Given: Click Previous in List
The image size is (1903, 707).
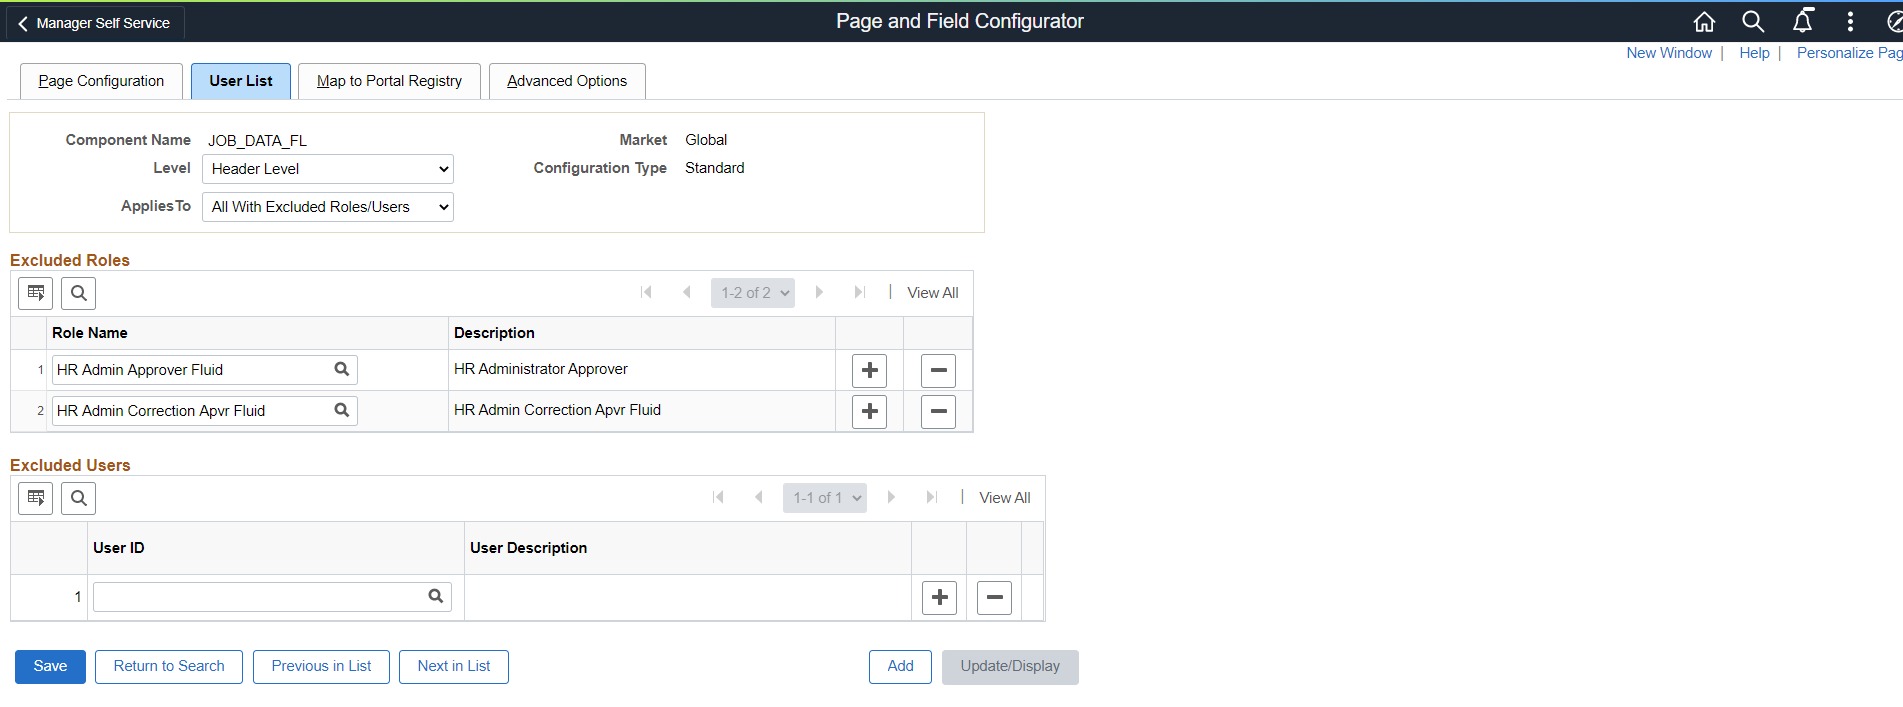Looking at the screenshot, I should (321, 667).
